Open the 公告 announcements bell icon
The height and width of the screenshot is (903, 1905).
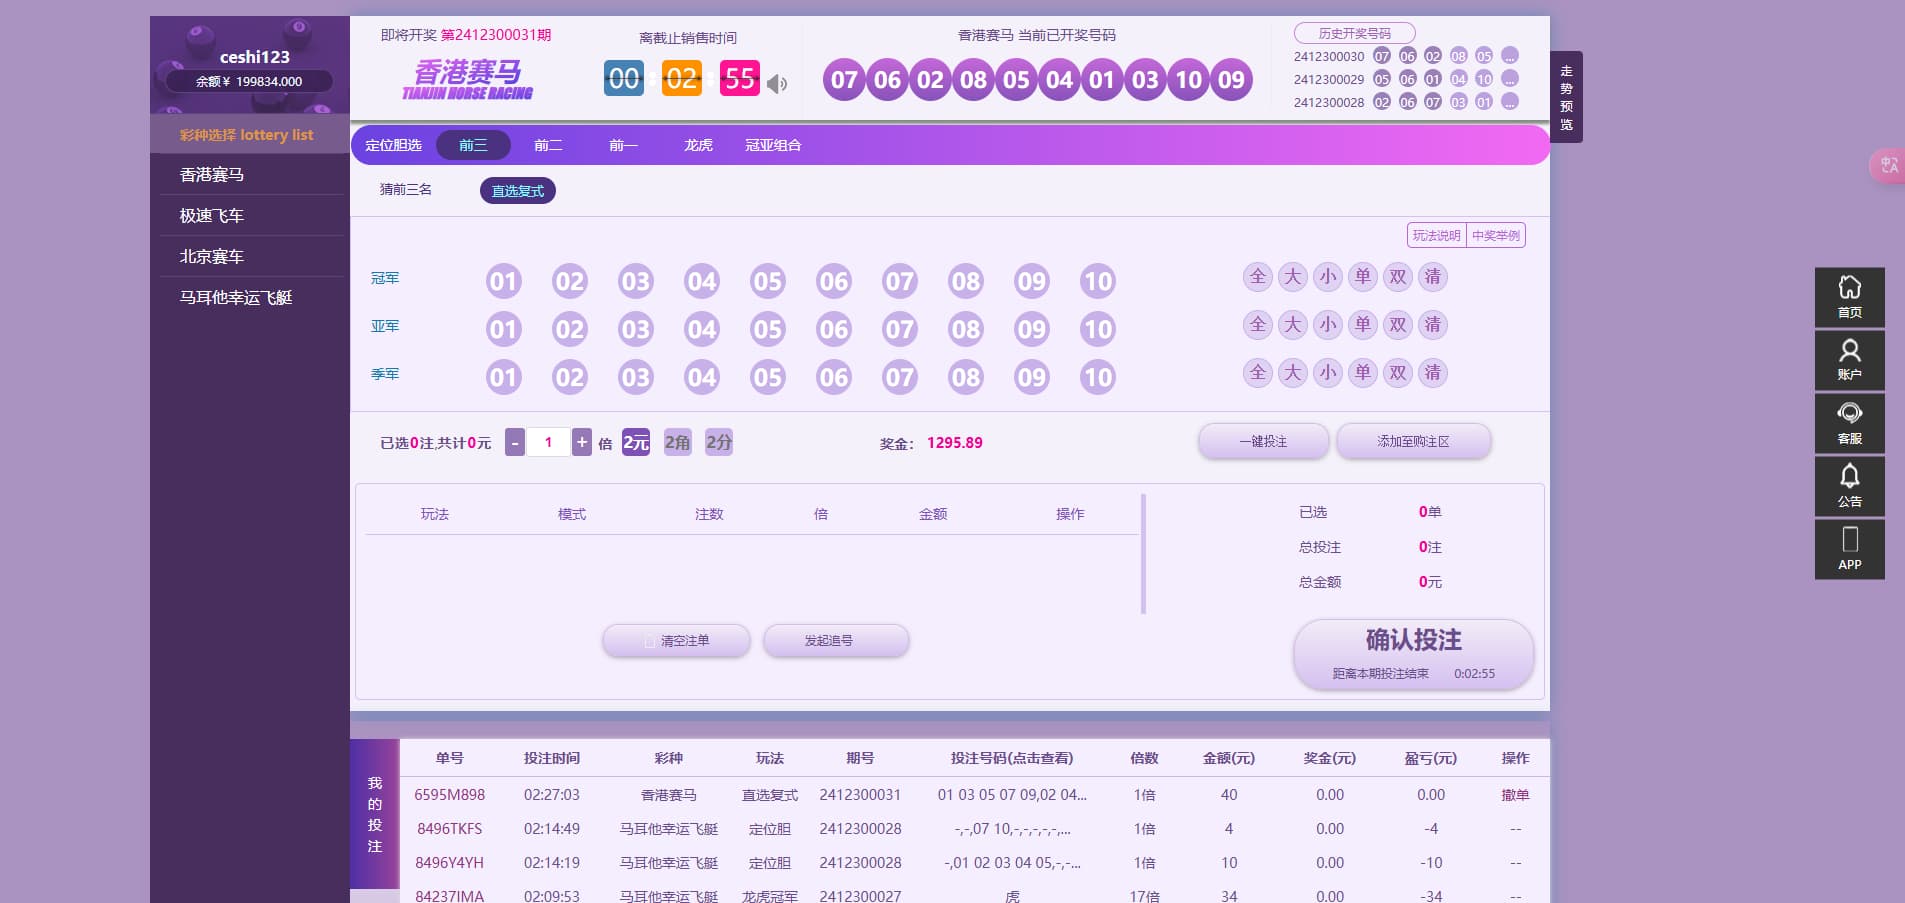point(1849,486)
